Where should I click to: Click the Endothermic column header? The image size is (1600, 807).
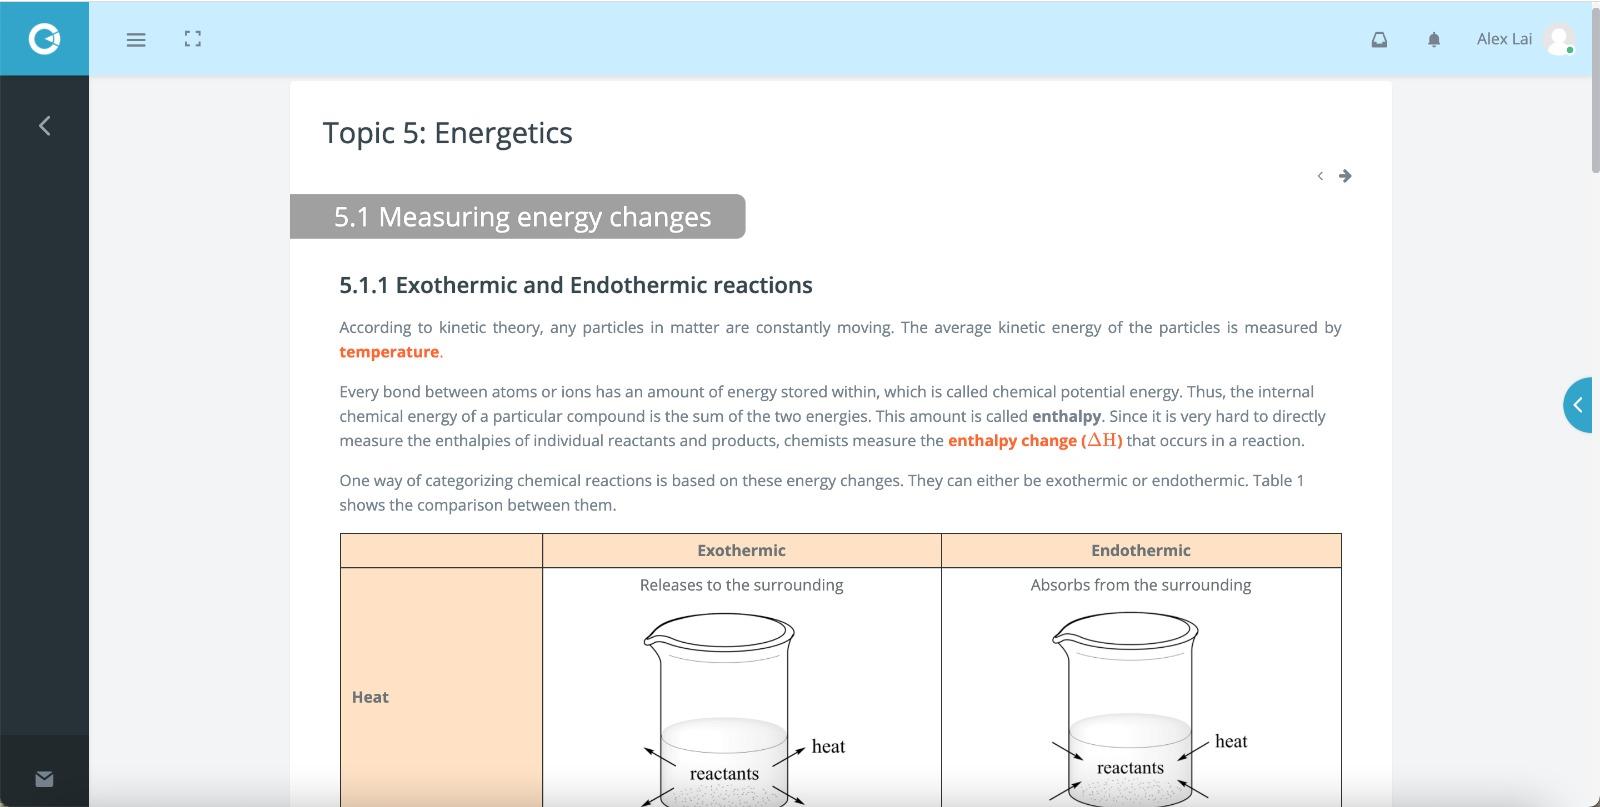click(x=1141, y=550)
